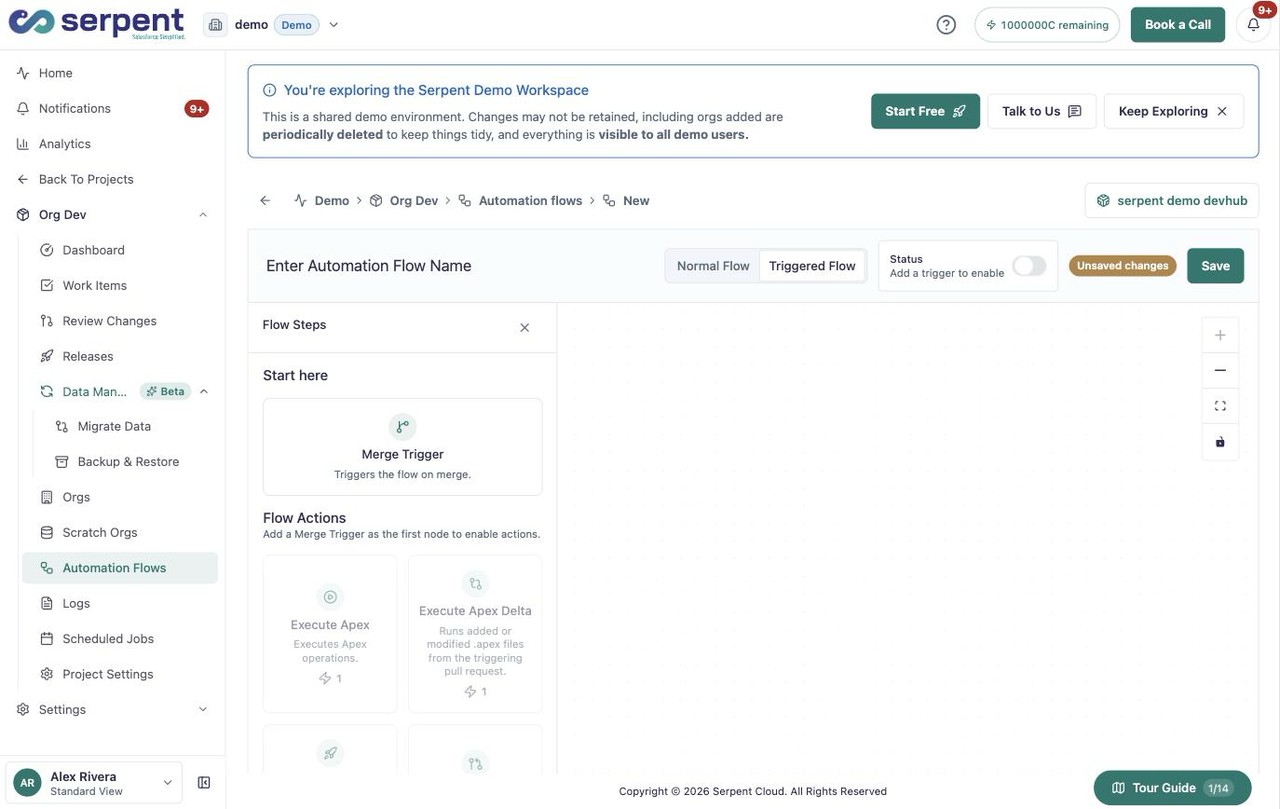Click the Demo breadcrumb link
Image resolution: width=1280 pixels, height=809 pixels.
click(332, 201)
